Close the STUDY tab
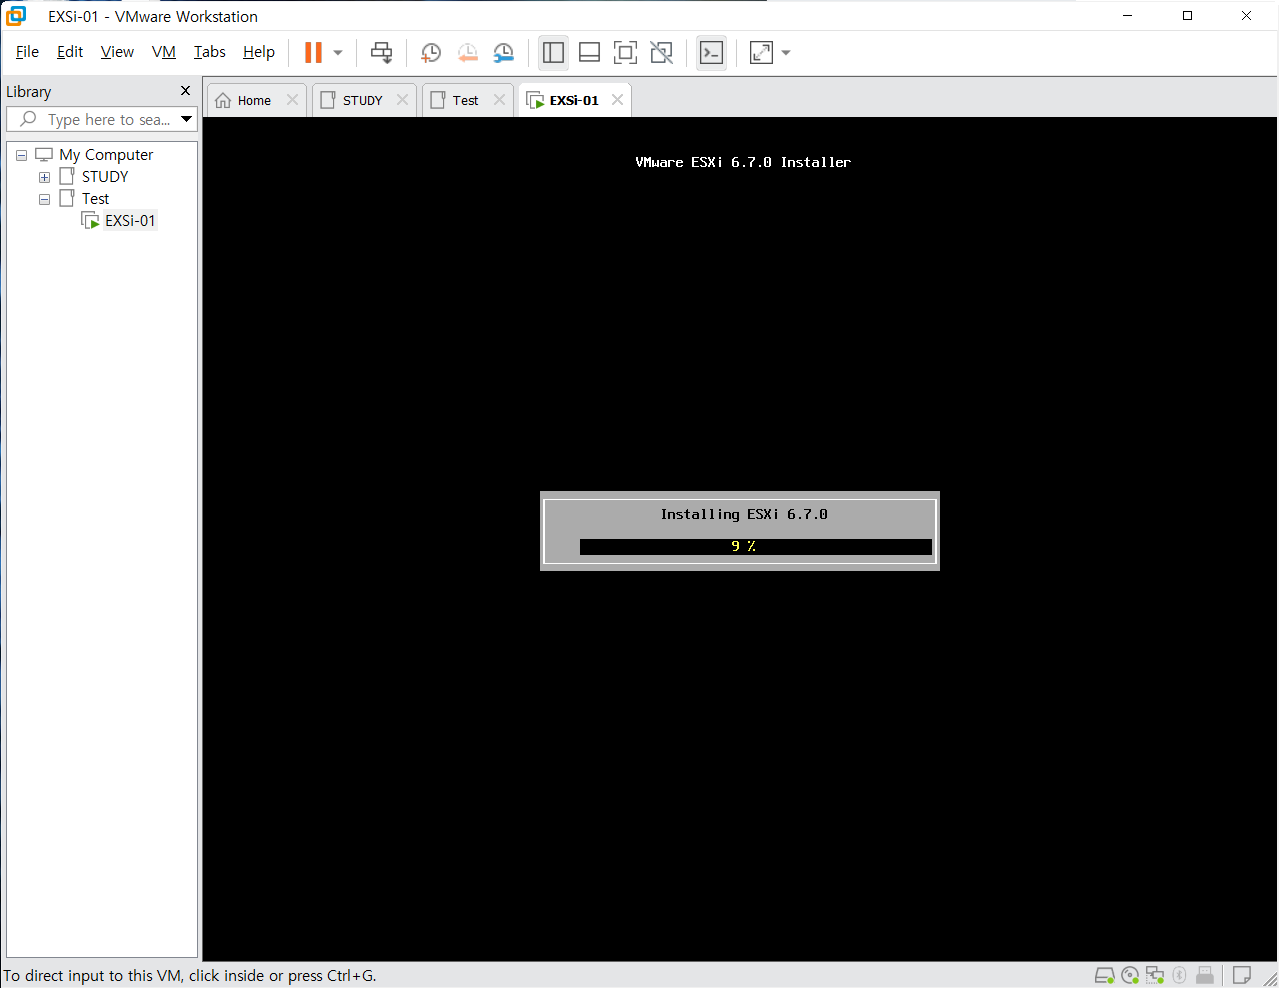Image resolution: width=1279 pixels, height=988 pixels. (x=402, y=100)
